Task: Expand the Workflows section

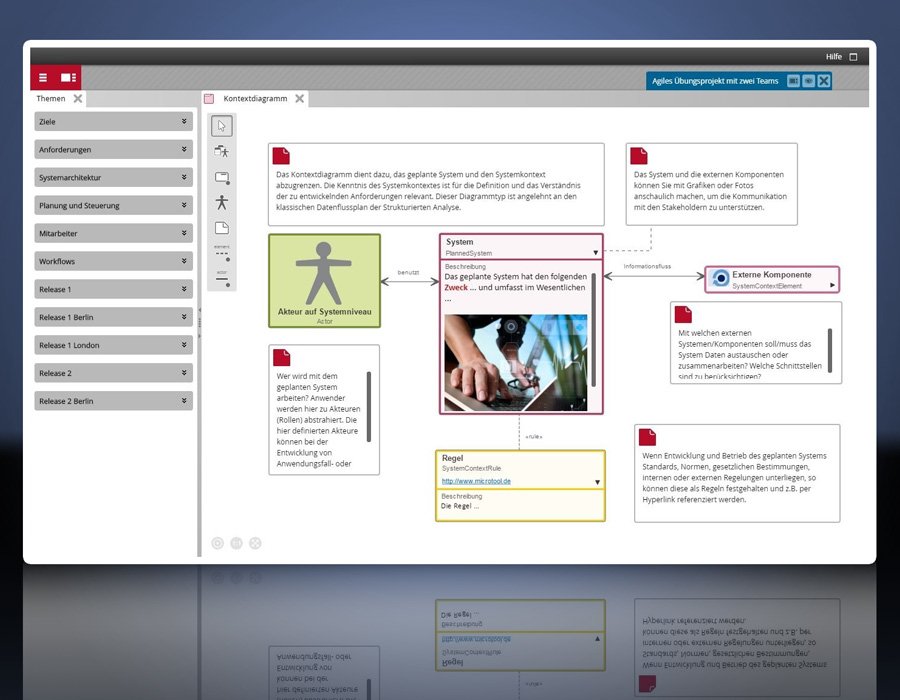Action: (x=184, y=261)
